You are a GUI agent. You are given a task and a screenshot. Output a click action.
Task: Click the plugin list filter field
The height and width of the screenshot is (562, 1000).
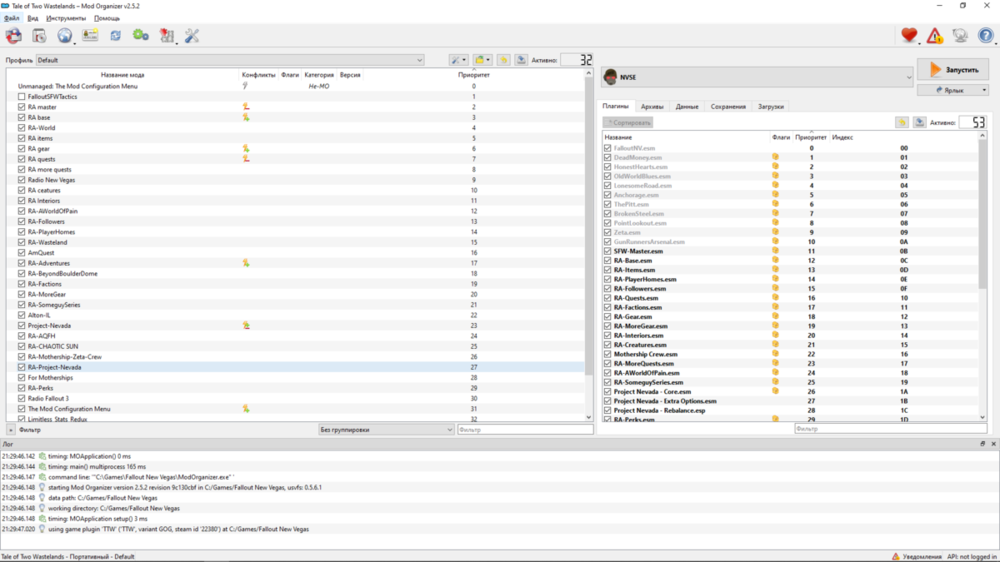point(890,429)
